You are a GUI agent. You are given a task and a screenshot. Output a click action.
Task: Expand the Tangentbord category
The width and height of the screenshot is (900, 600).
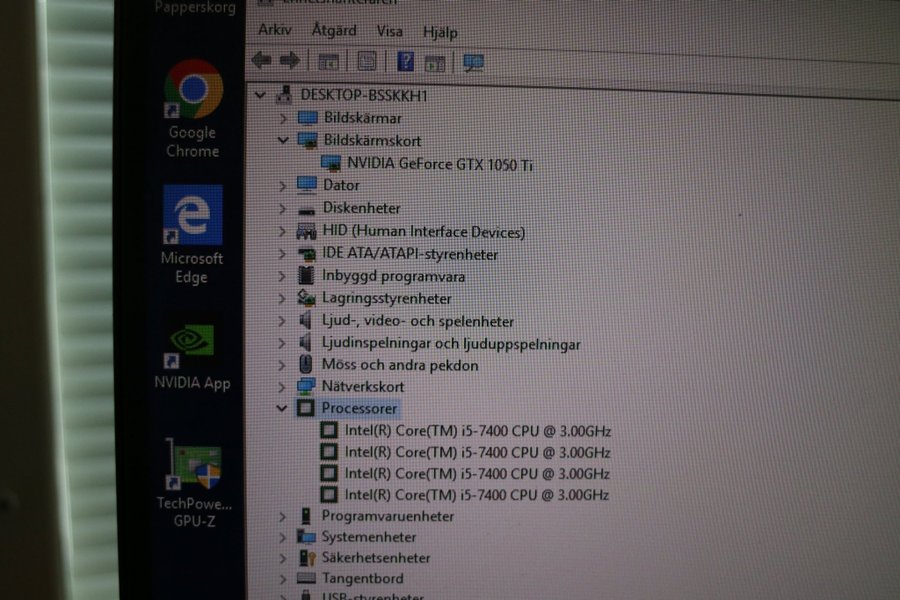(x=281, y=578)
